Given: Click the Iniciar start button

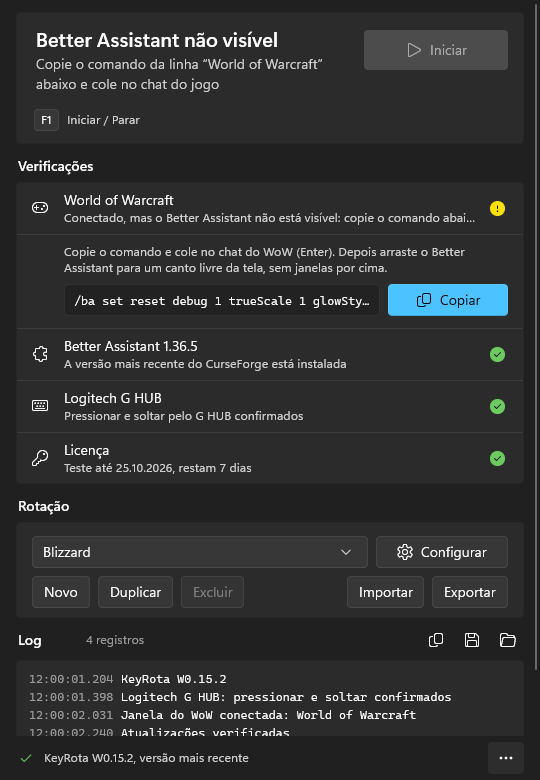Looking at the screenshot, I should pyautogui.click(x=436, y=50).
